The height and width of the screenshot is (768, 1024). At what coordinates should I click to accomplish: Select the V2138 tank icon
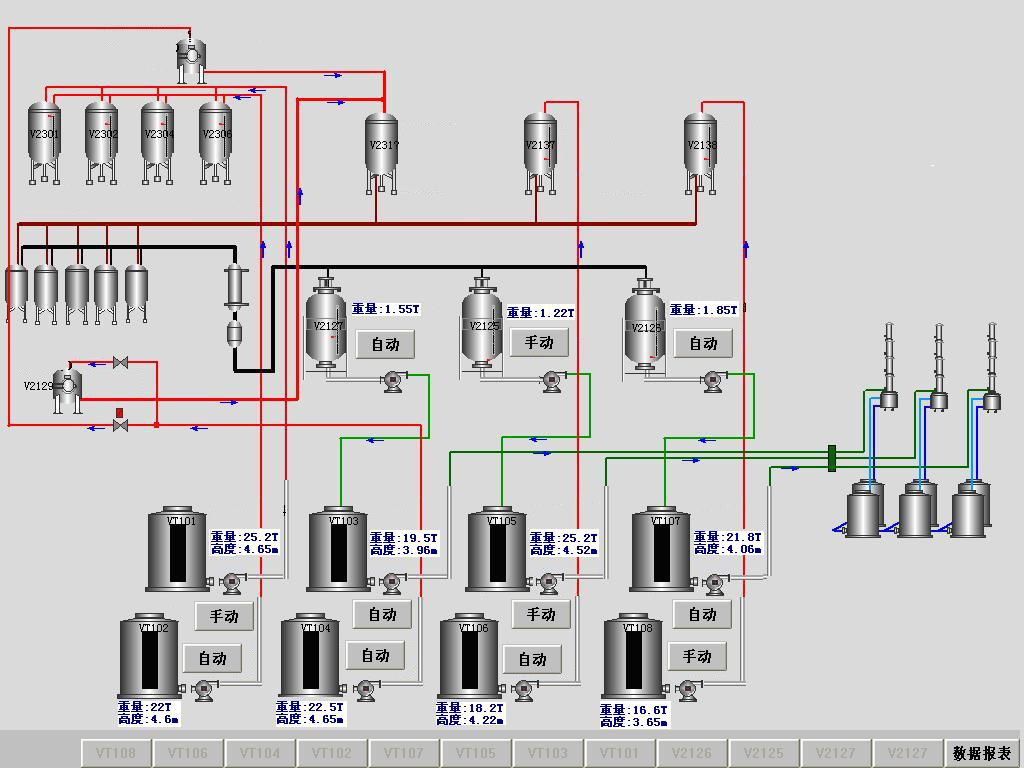[701, 148]
